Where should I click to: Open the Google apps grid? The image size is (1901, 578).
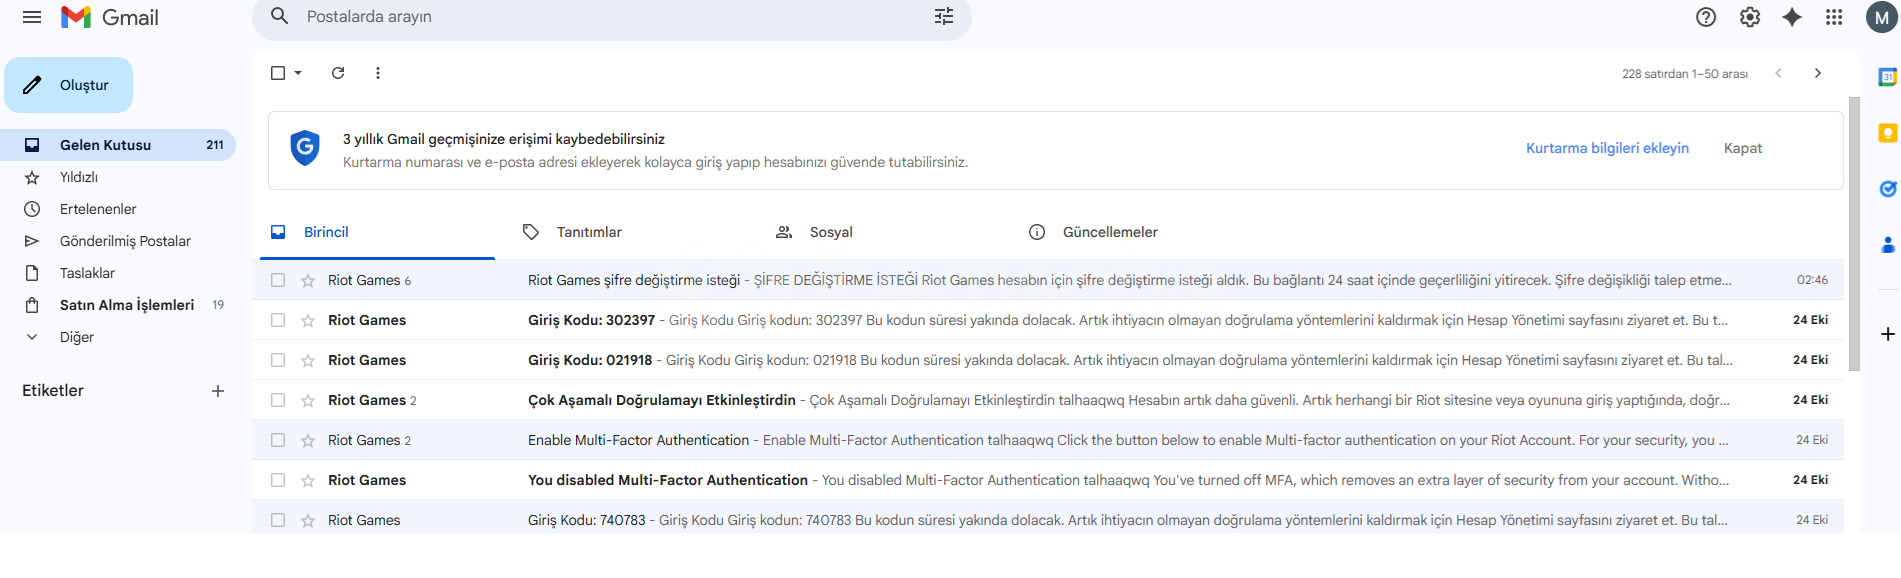[1833, 17]
